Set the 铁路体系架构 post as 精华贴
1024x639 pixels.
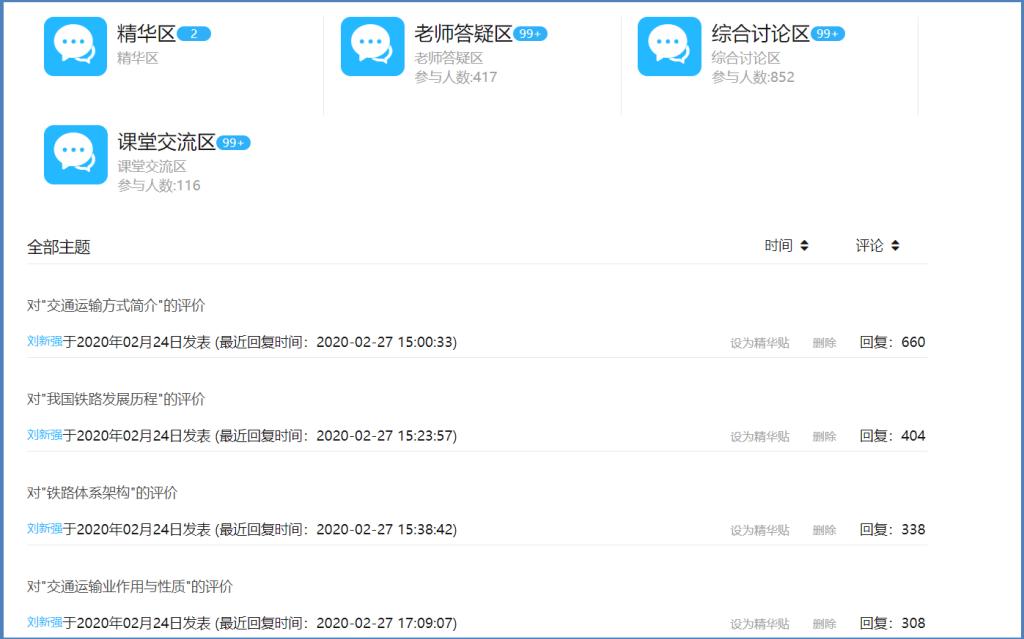[759, 530]
